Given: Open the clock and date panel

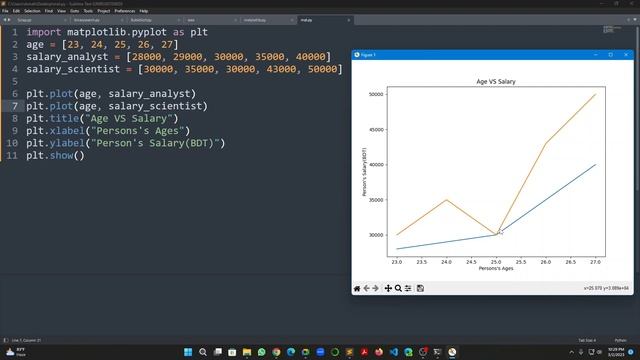Looking at the screenshot, I should coord(615,352).
